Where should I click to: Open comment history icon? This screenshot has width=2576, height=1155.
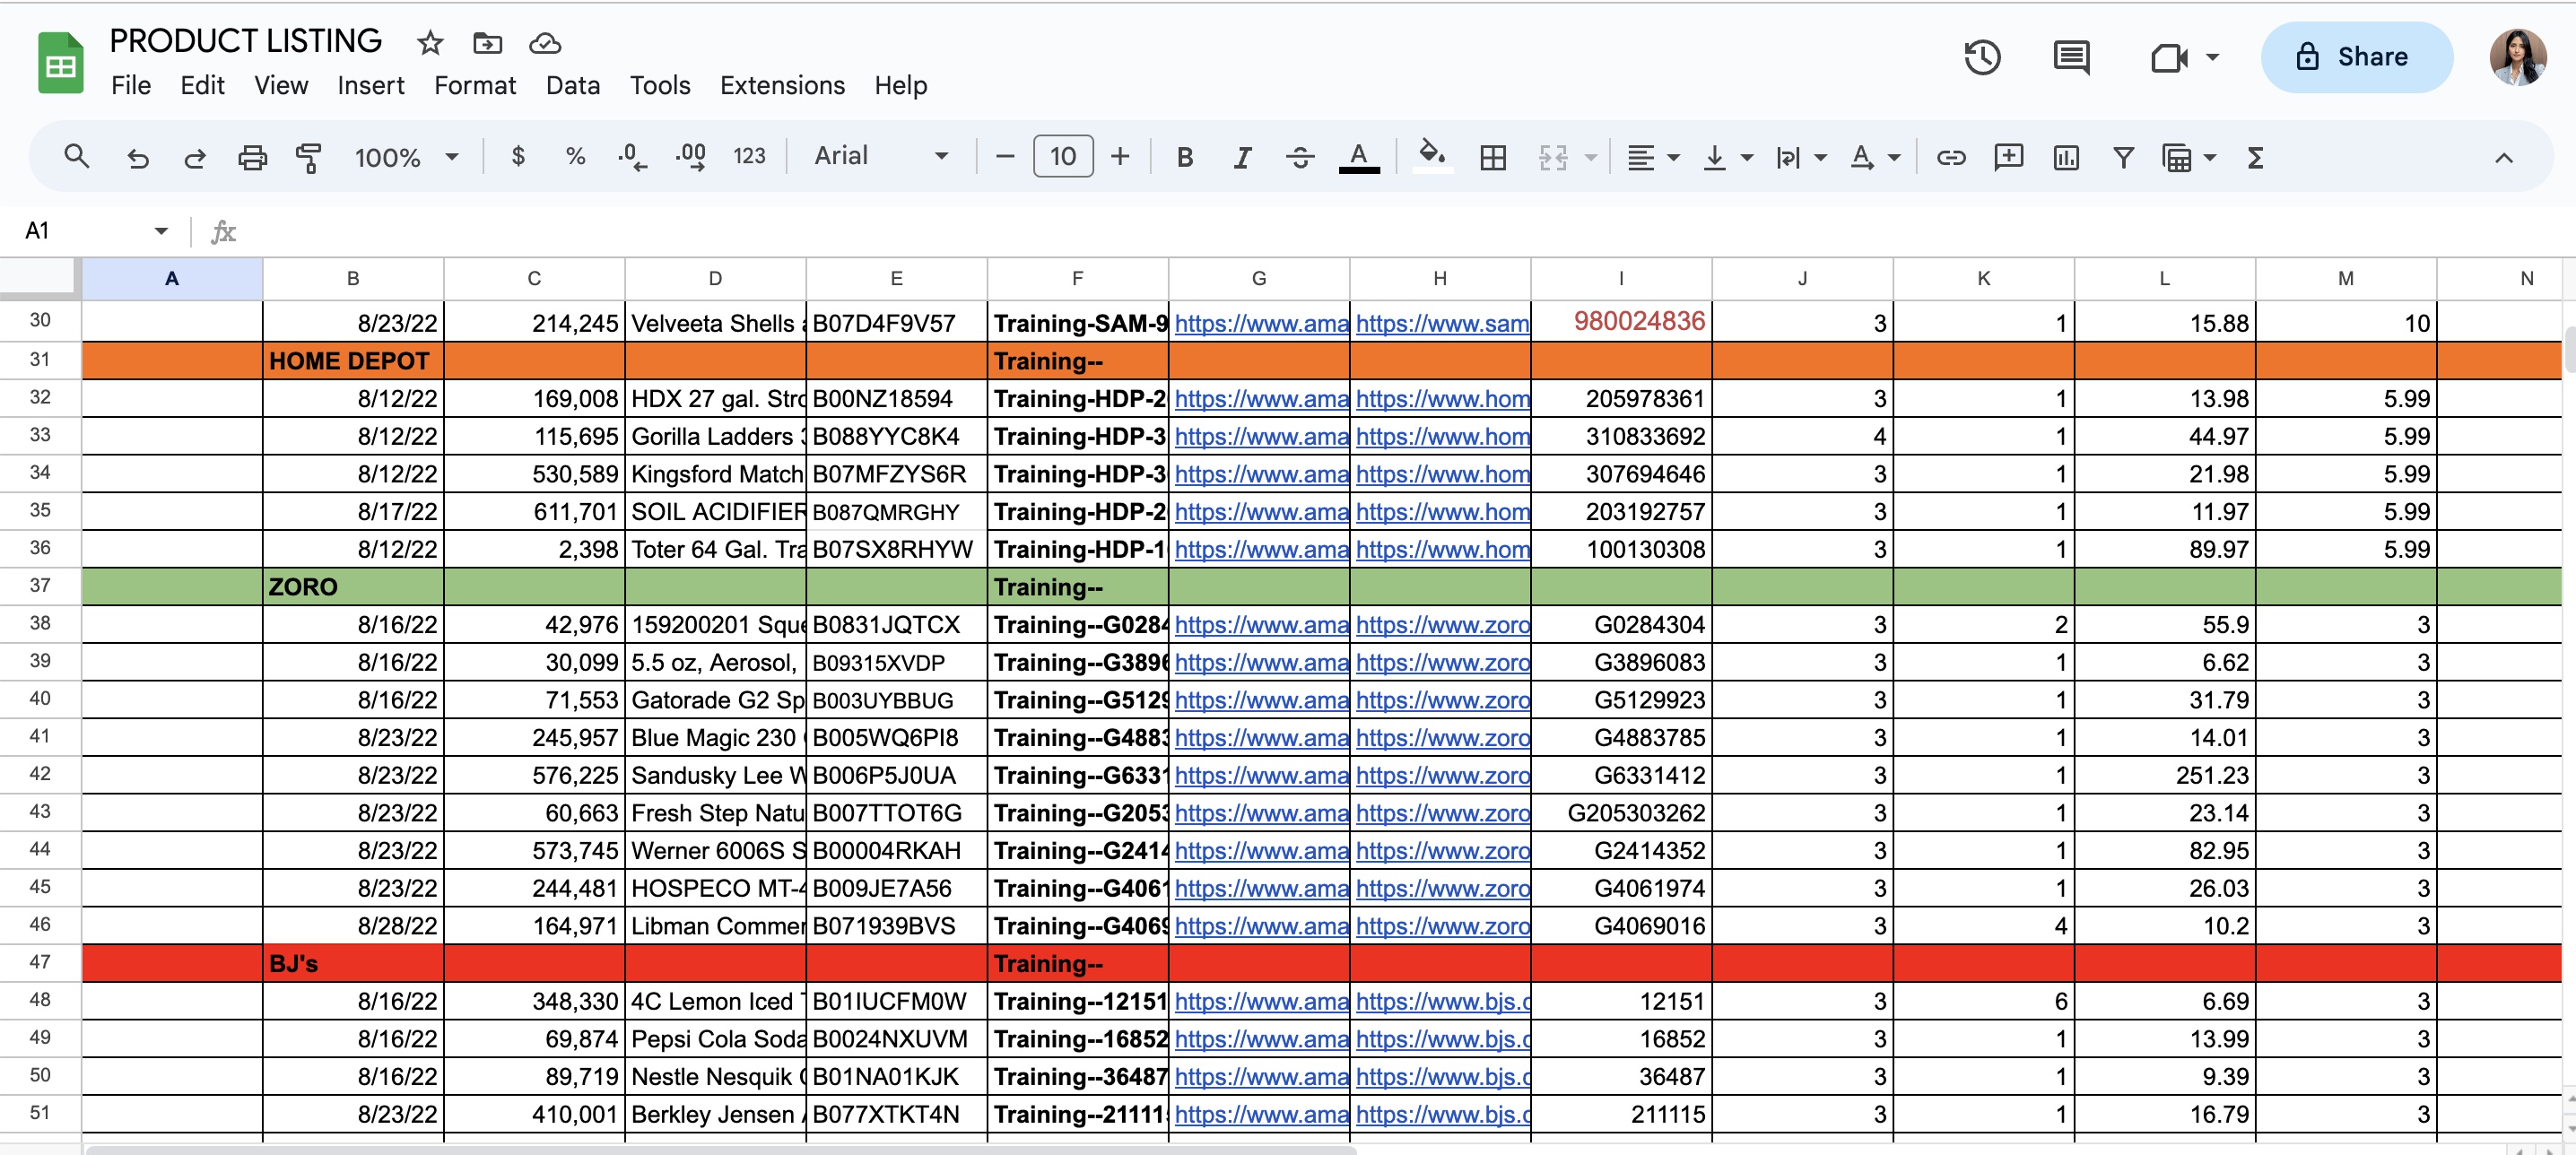pyautogui.click(x=2071, y=57)
